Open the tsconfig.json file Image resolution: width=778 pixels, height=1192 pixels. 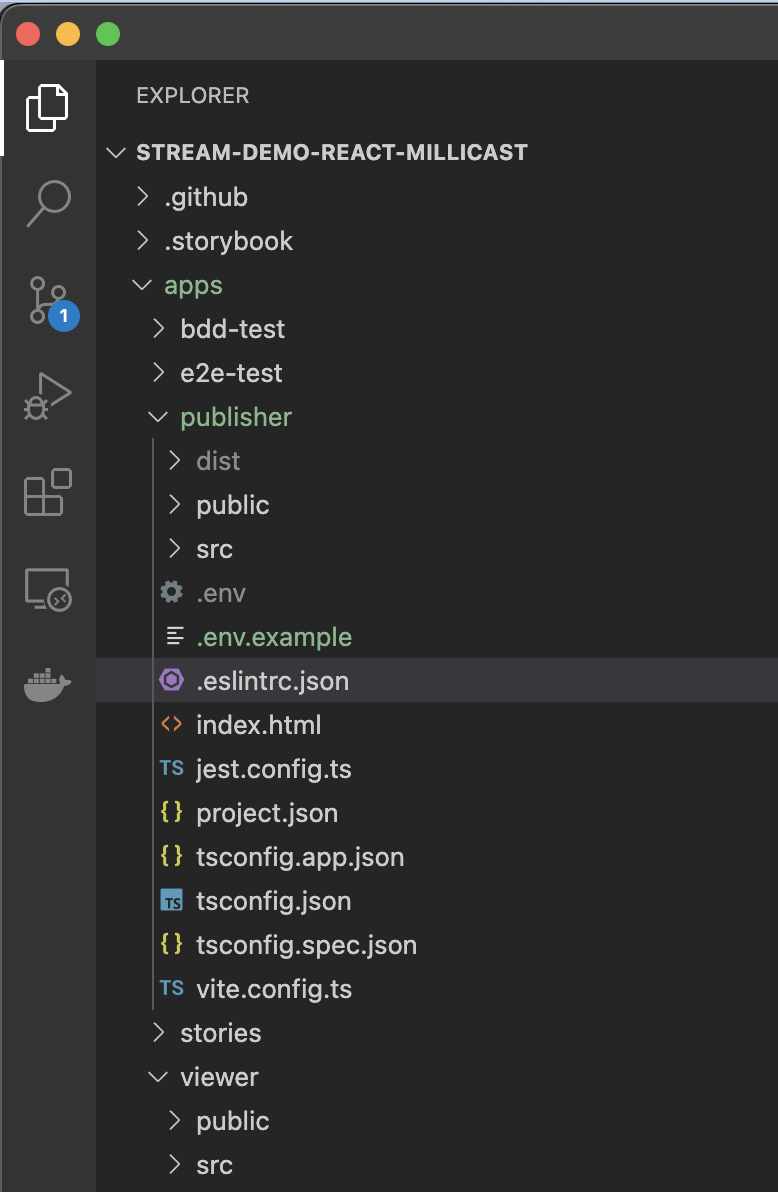point(274,902)
